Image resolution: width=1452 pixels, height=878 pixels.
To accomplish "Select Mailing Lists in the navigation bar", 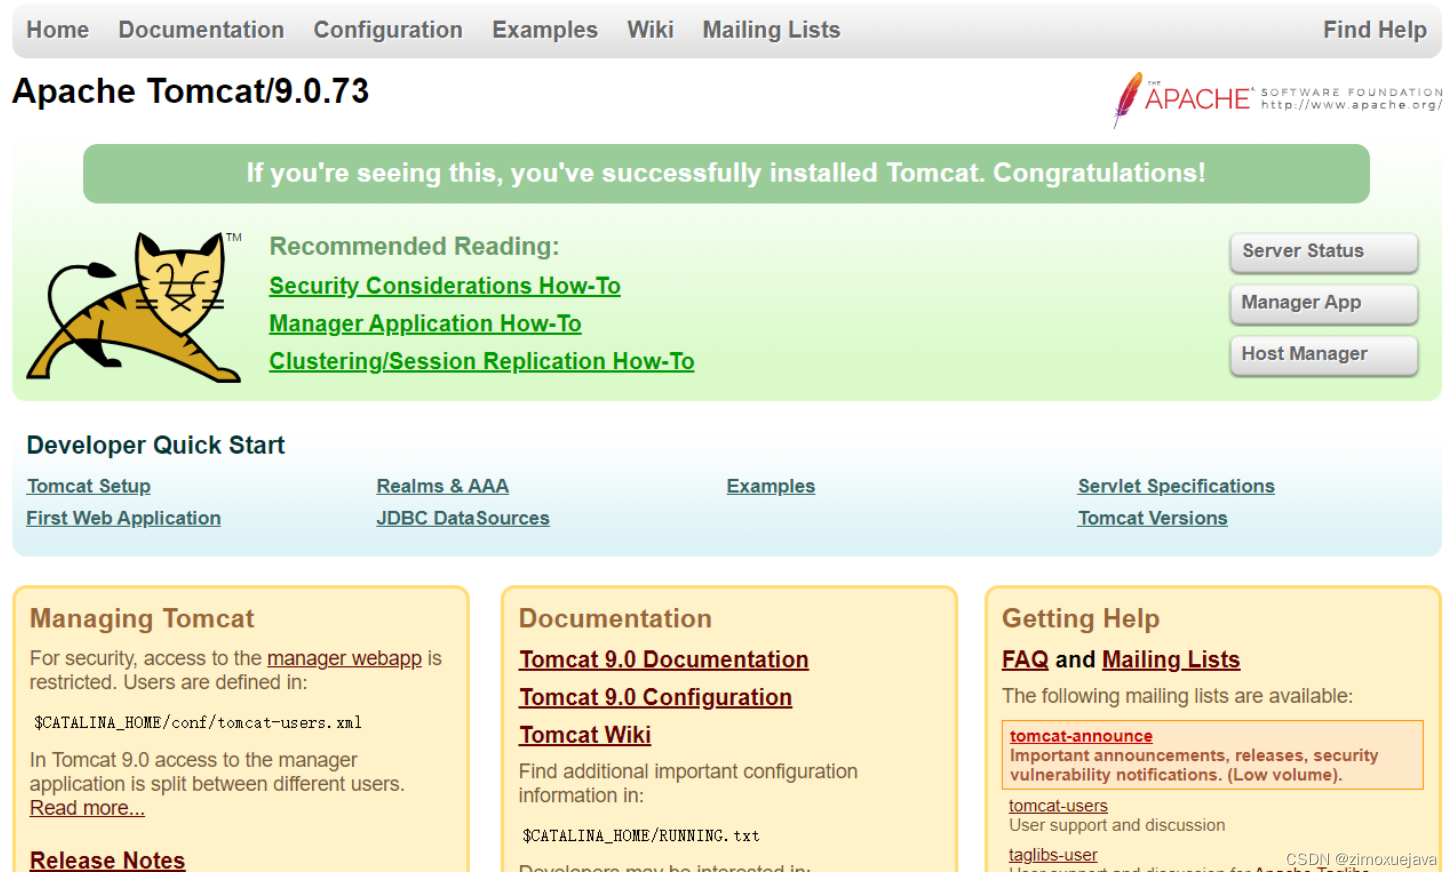I will (x=771, y=30).
